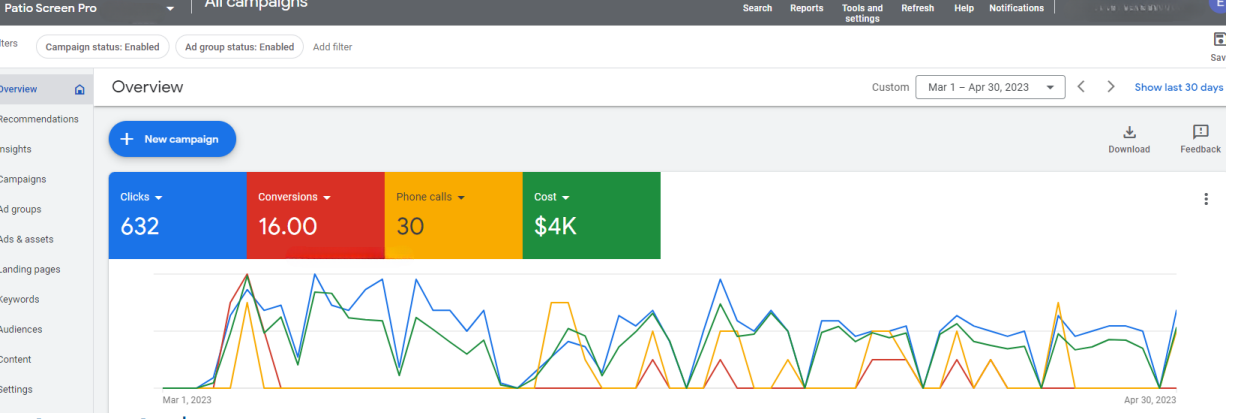Click the Overview page heading
1234x419 pixels.
point(147,87)
